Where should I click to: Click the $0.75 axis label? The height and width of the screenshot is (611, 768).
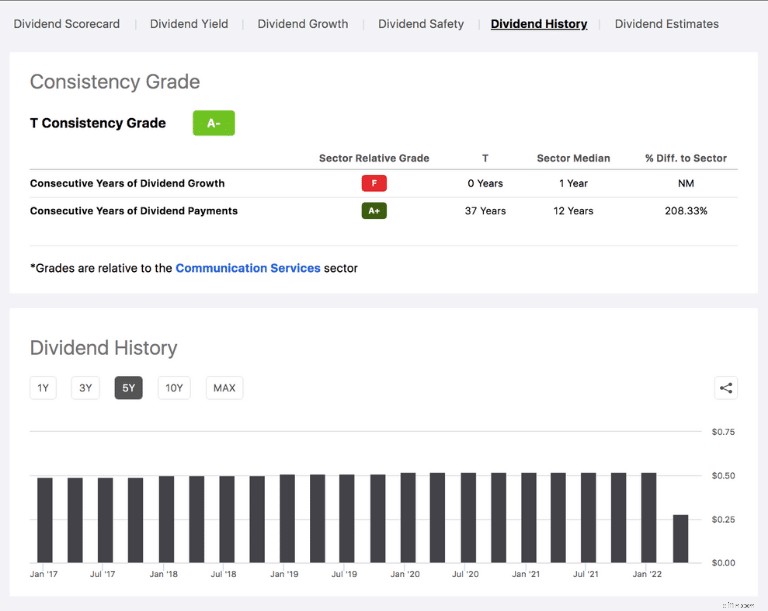point(723,432)
